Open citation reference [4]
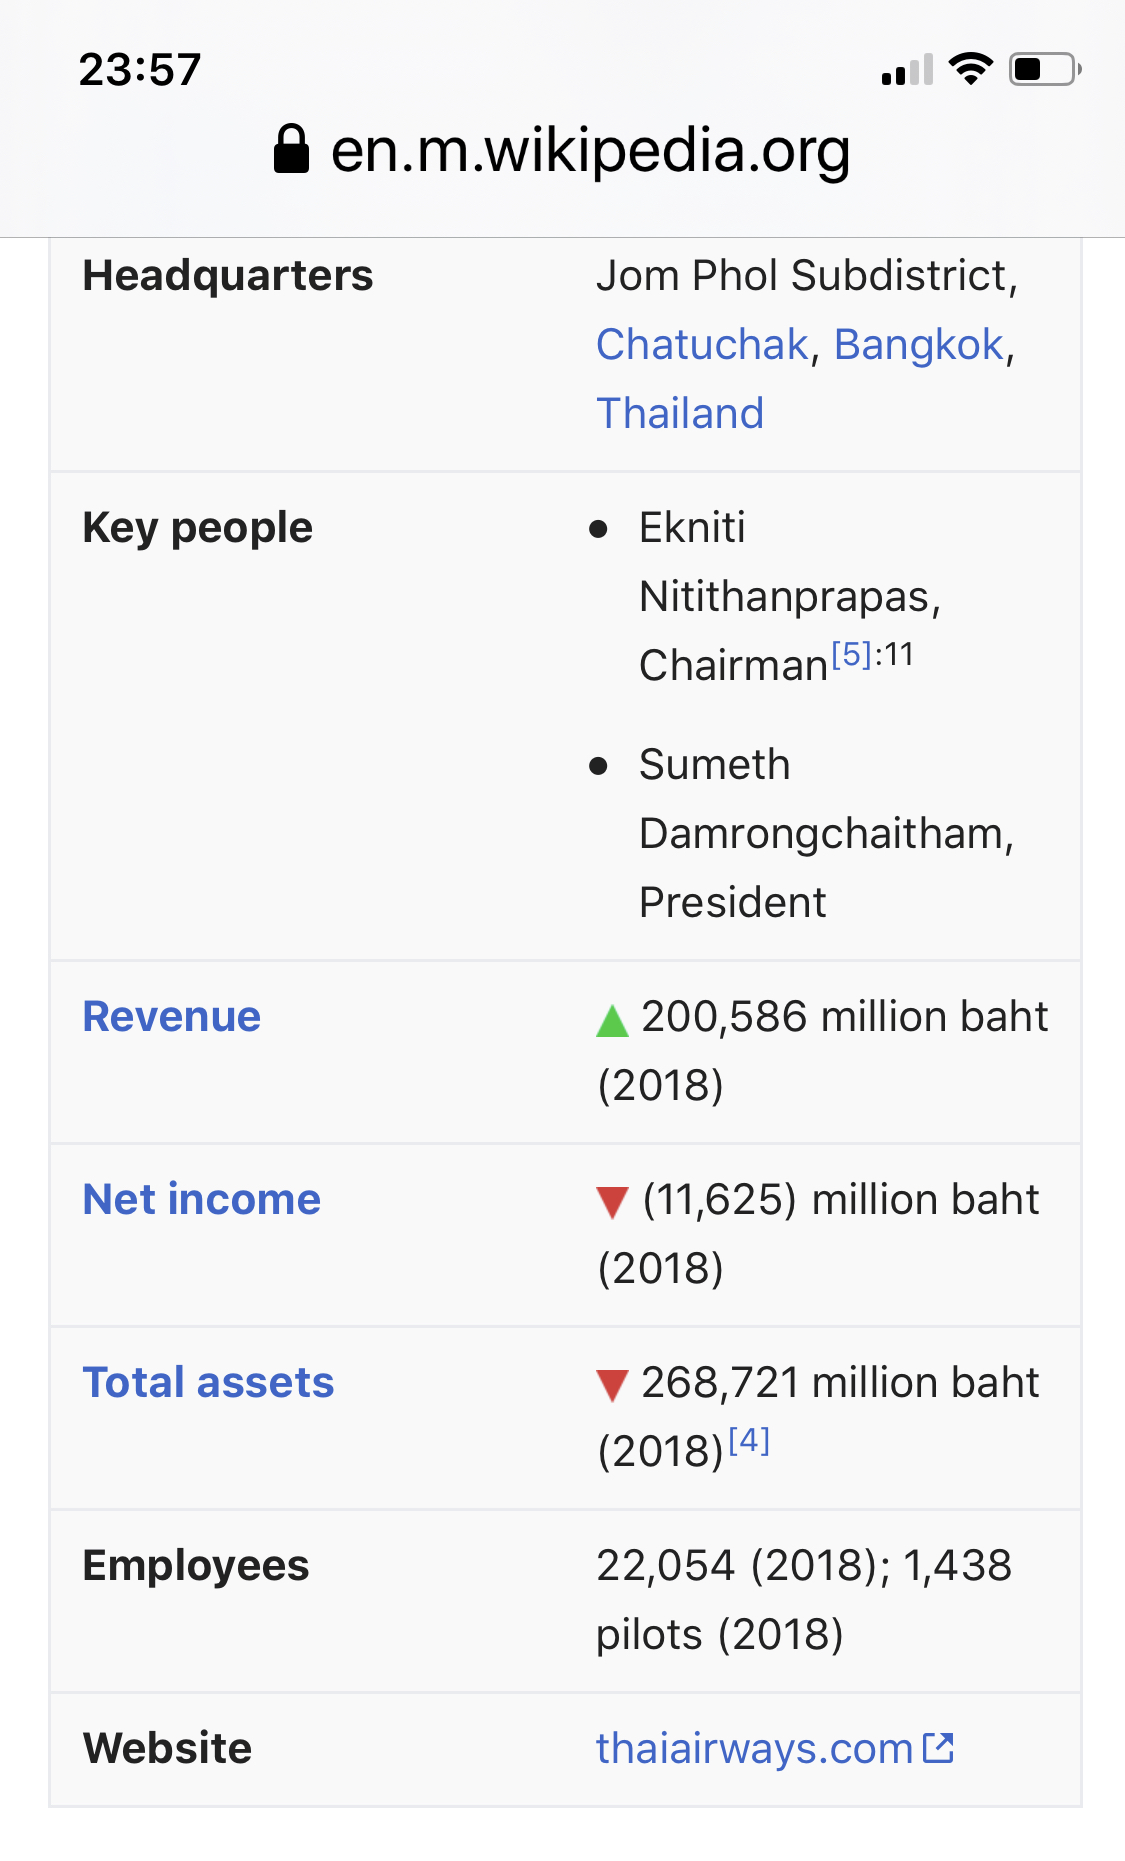Screen dimensions: 1125x1861 point(749,1441)
